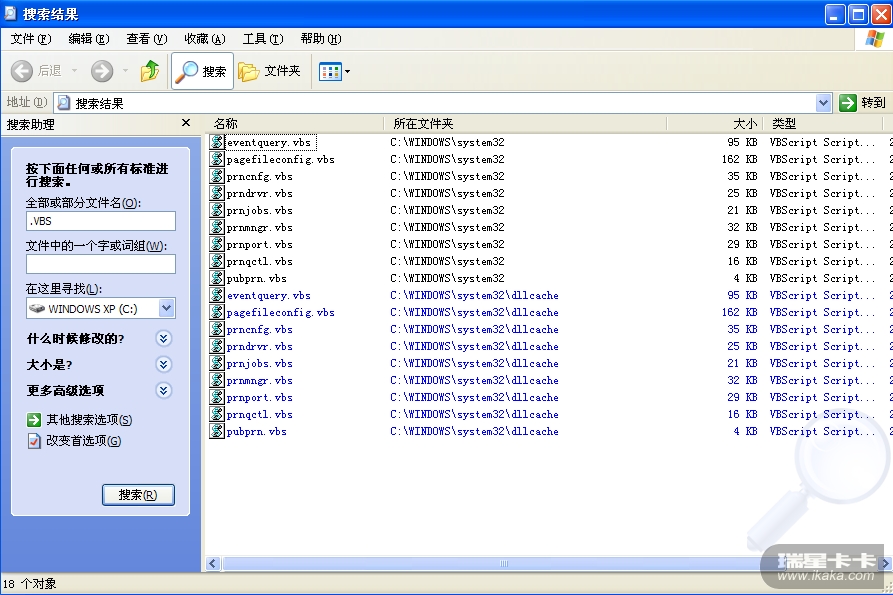Viewport: 893px width, 595px height.
Task: Click the horizontal scrollbar thumb
Action: (x=504, y=564)
